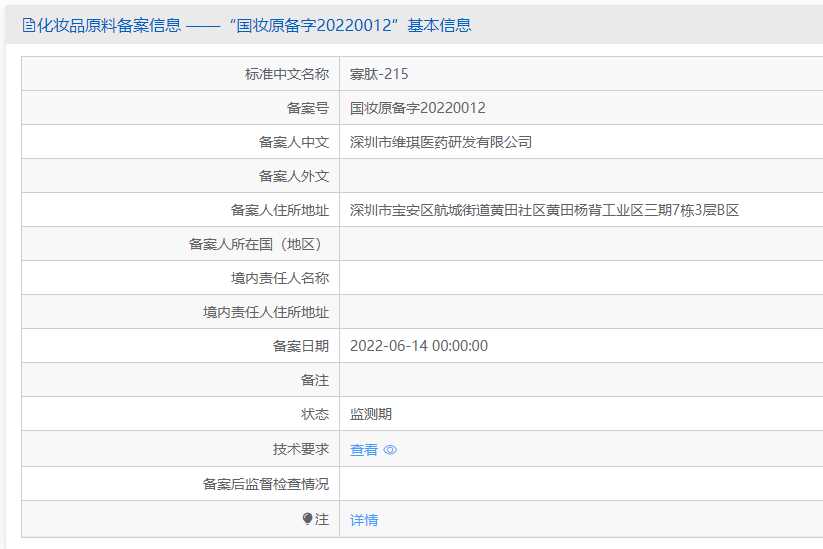Click the 备案号 row label
823x549 pixels.
308,108
